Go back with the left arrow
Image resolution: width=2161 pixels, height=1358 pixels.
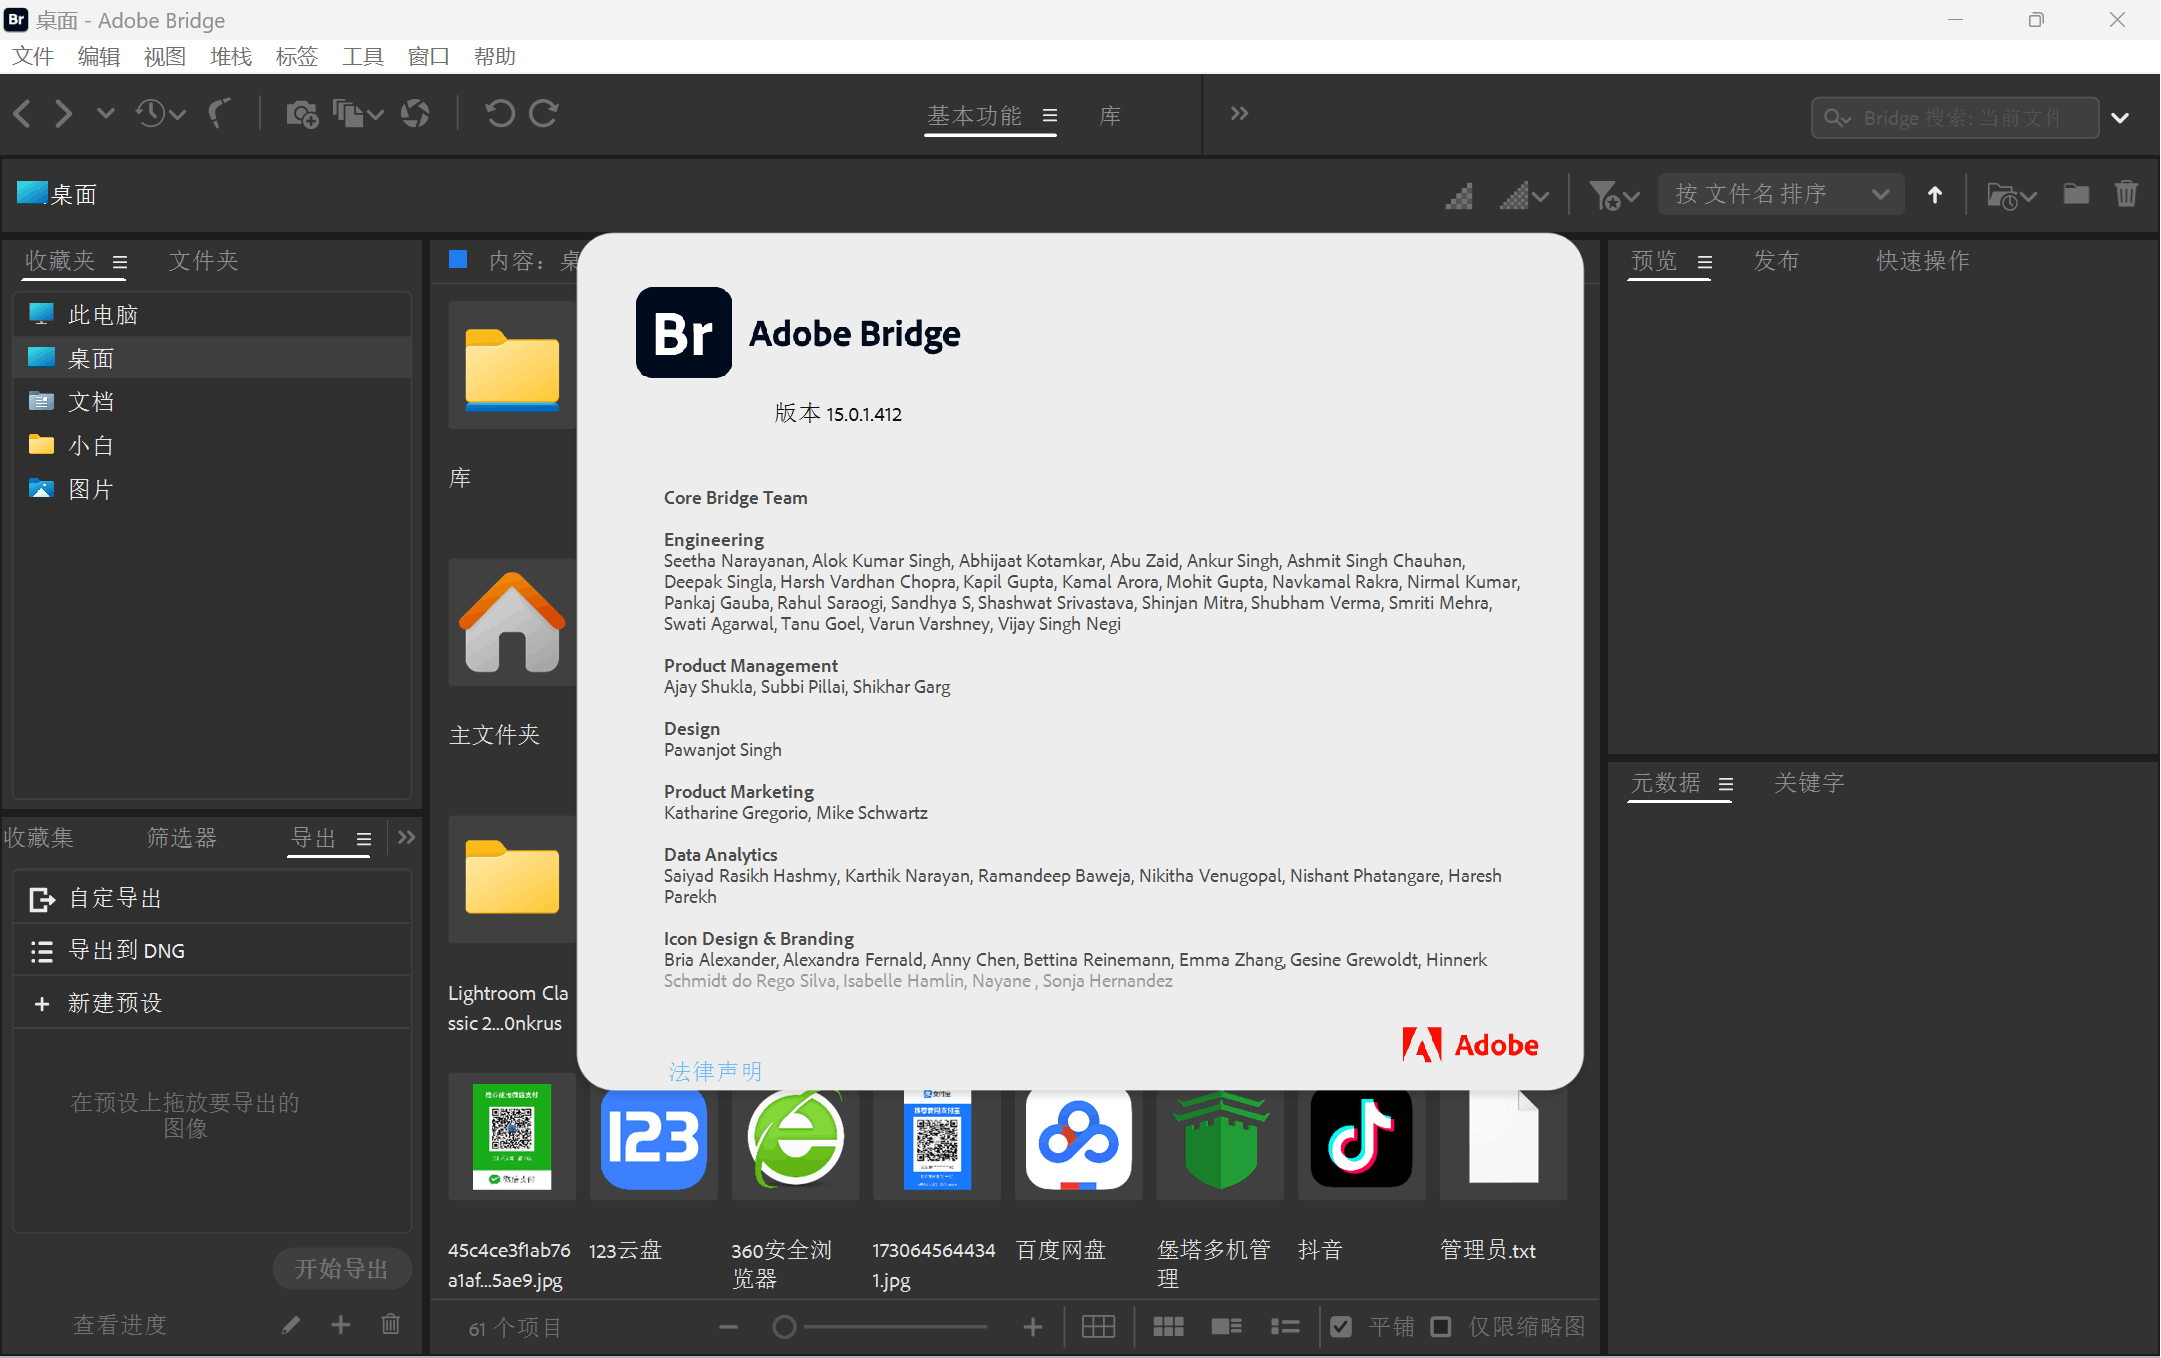pyautogui.click(x=22, y=114)
